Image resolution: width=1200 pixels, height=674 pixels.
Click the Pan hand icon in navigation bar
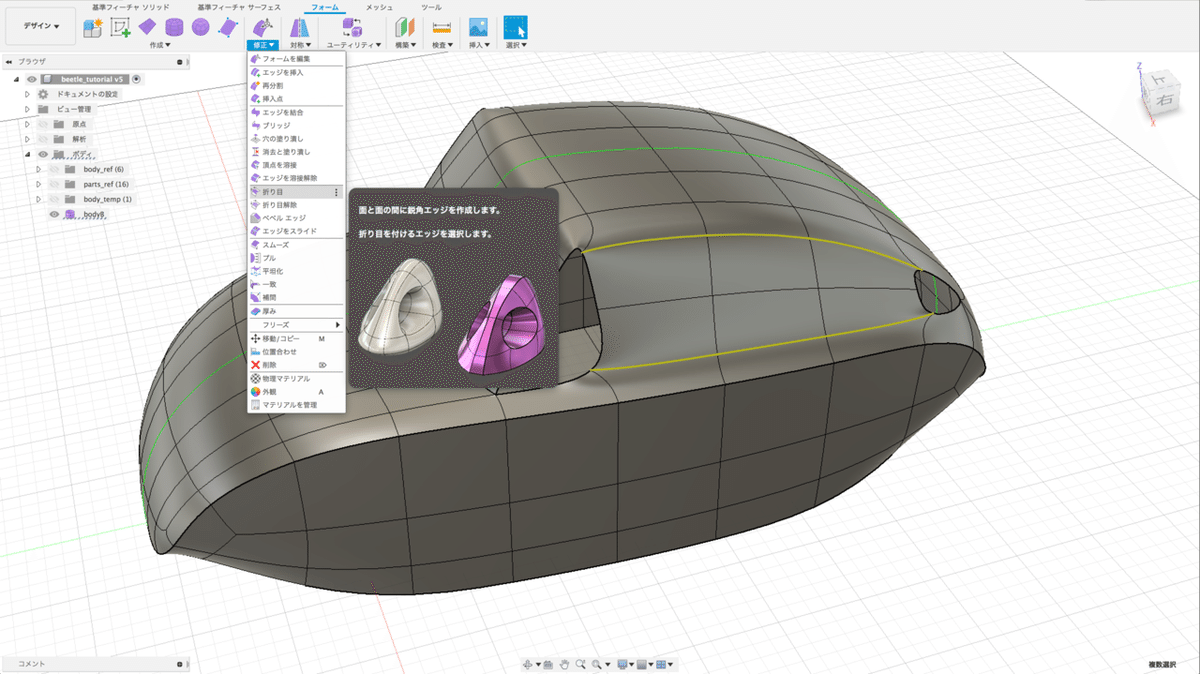[564, 664]
